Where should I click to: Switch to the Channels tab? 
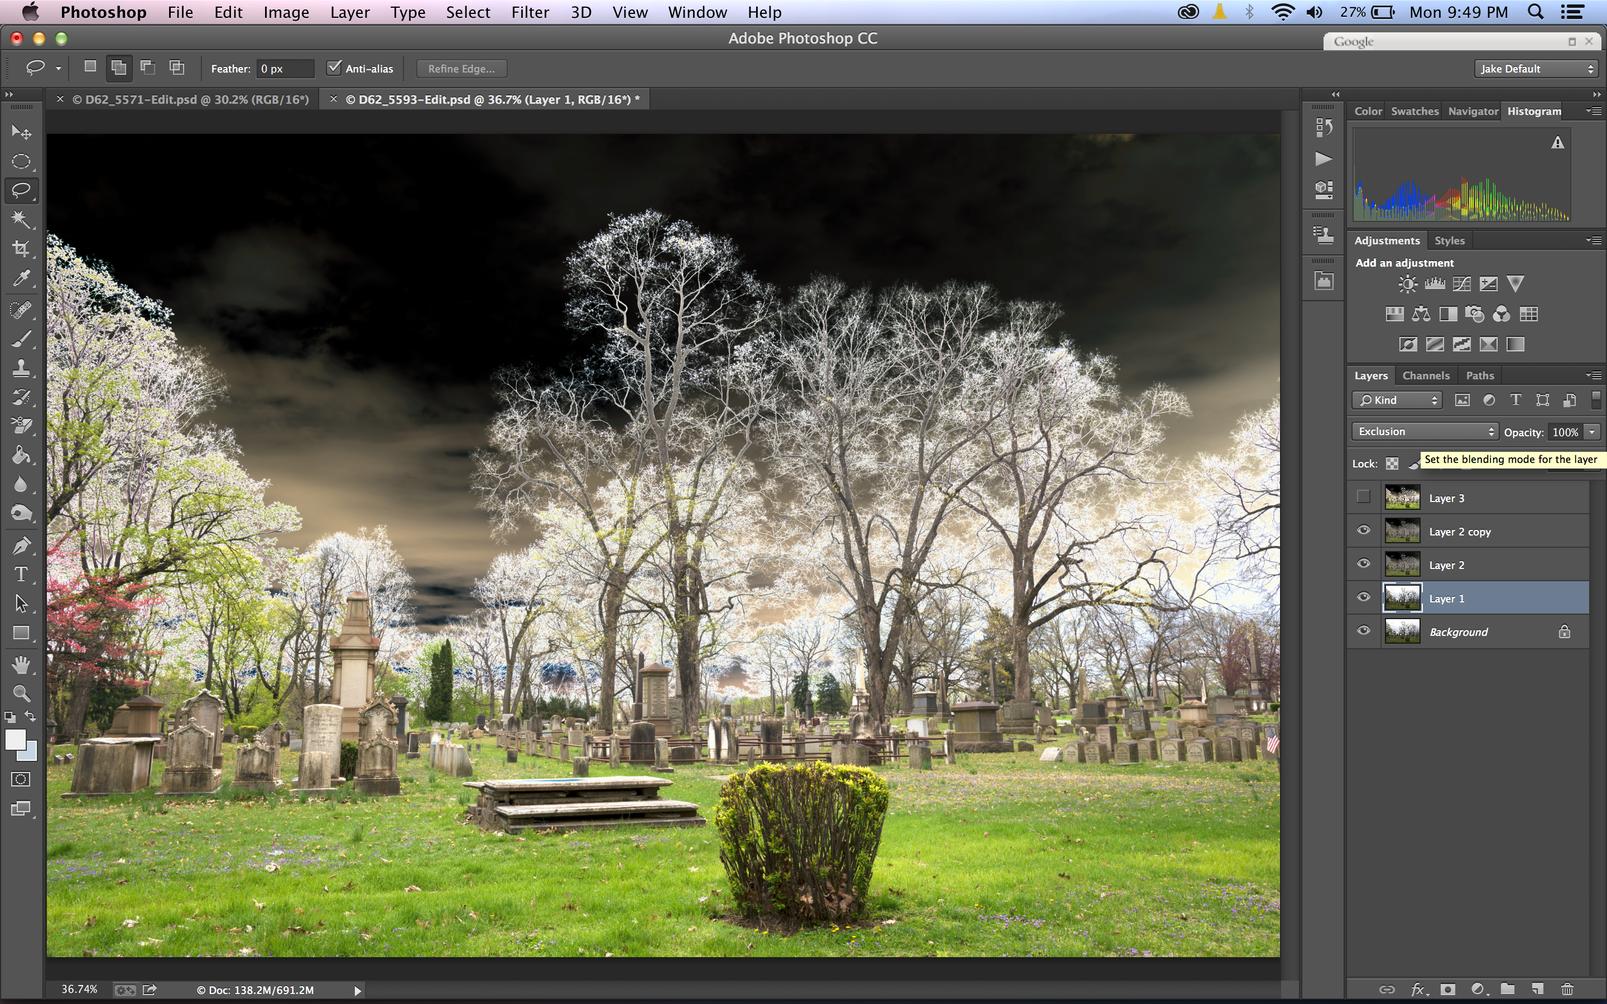[x=1425, y=376]
